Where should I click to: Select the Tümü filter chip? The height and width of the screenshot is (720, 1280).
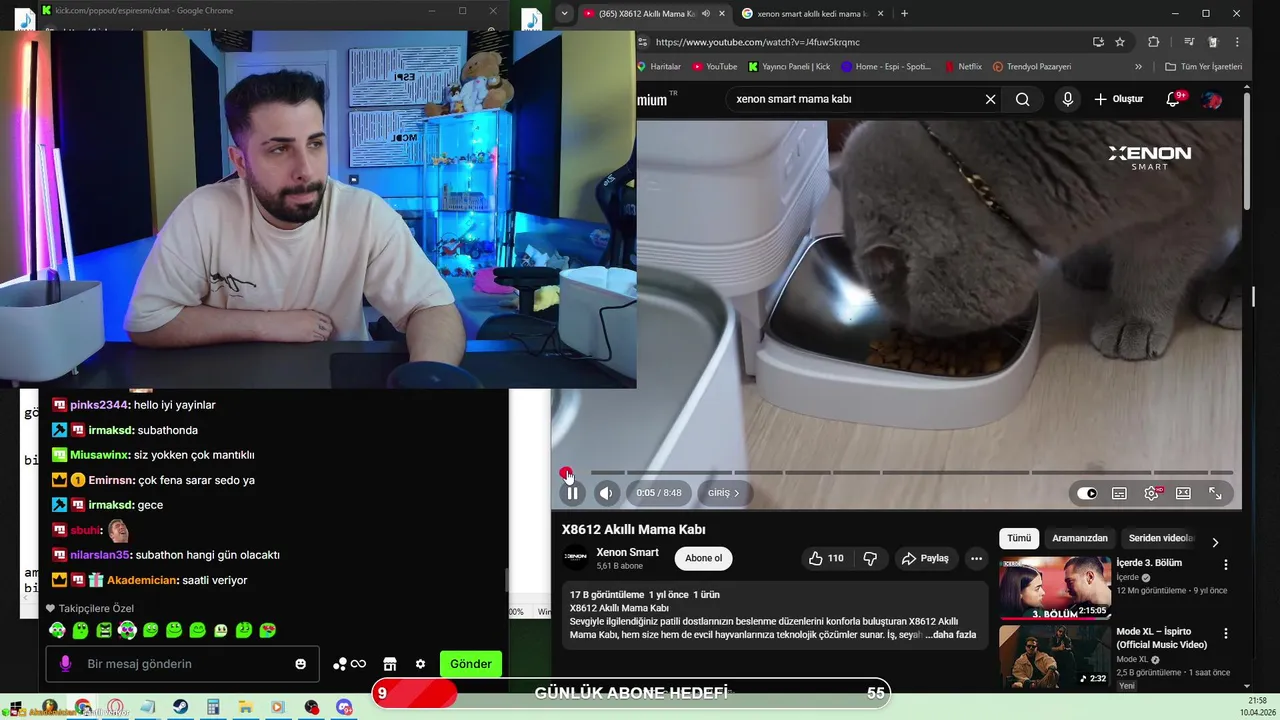point(1019,538)
